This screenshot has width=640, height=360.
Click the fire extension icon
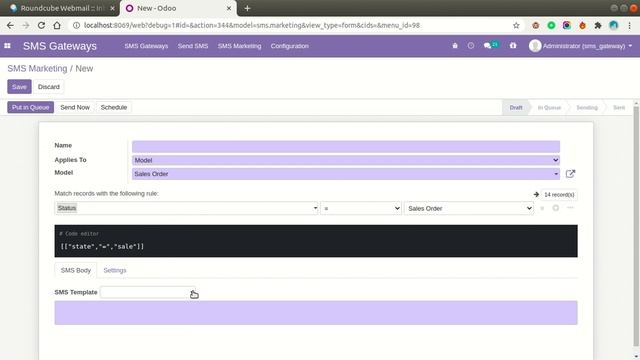click(582, 25)
